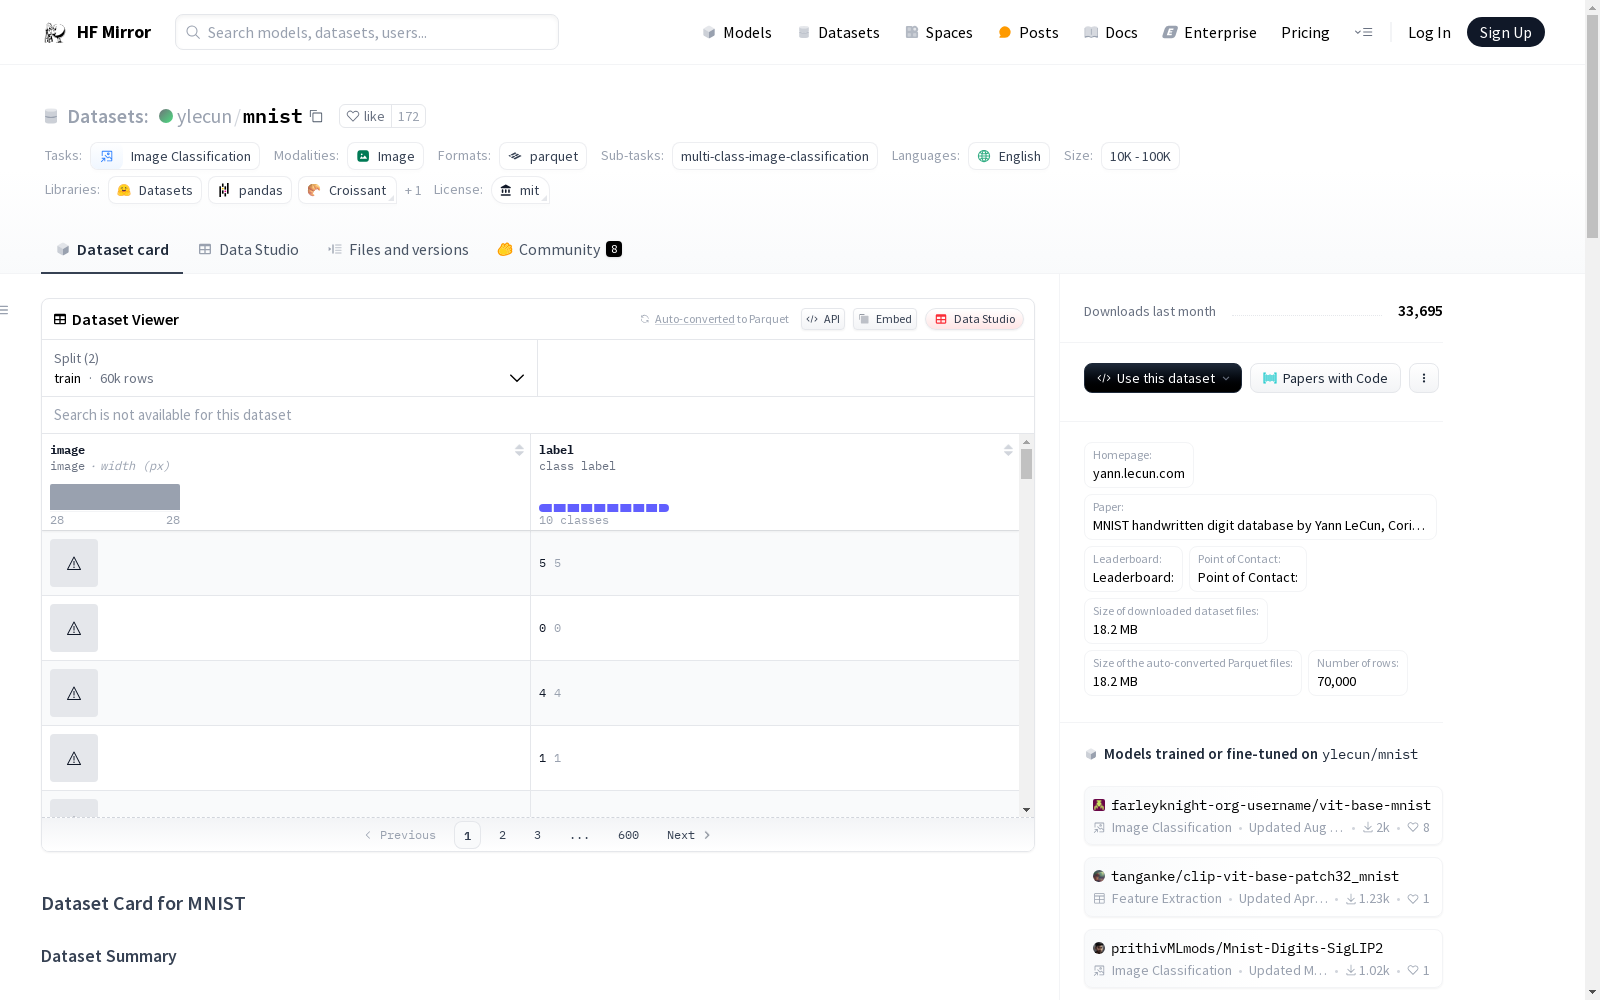Image resolution: width=1600 pixels, height=1000 pixels.
Task: Click the label class distribution bar
Action: pyautogui.click(x=603, y=508)
